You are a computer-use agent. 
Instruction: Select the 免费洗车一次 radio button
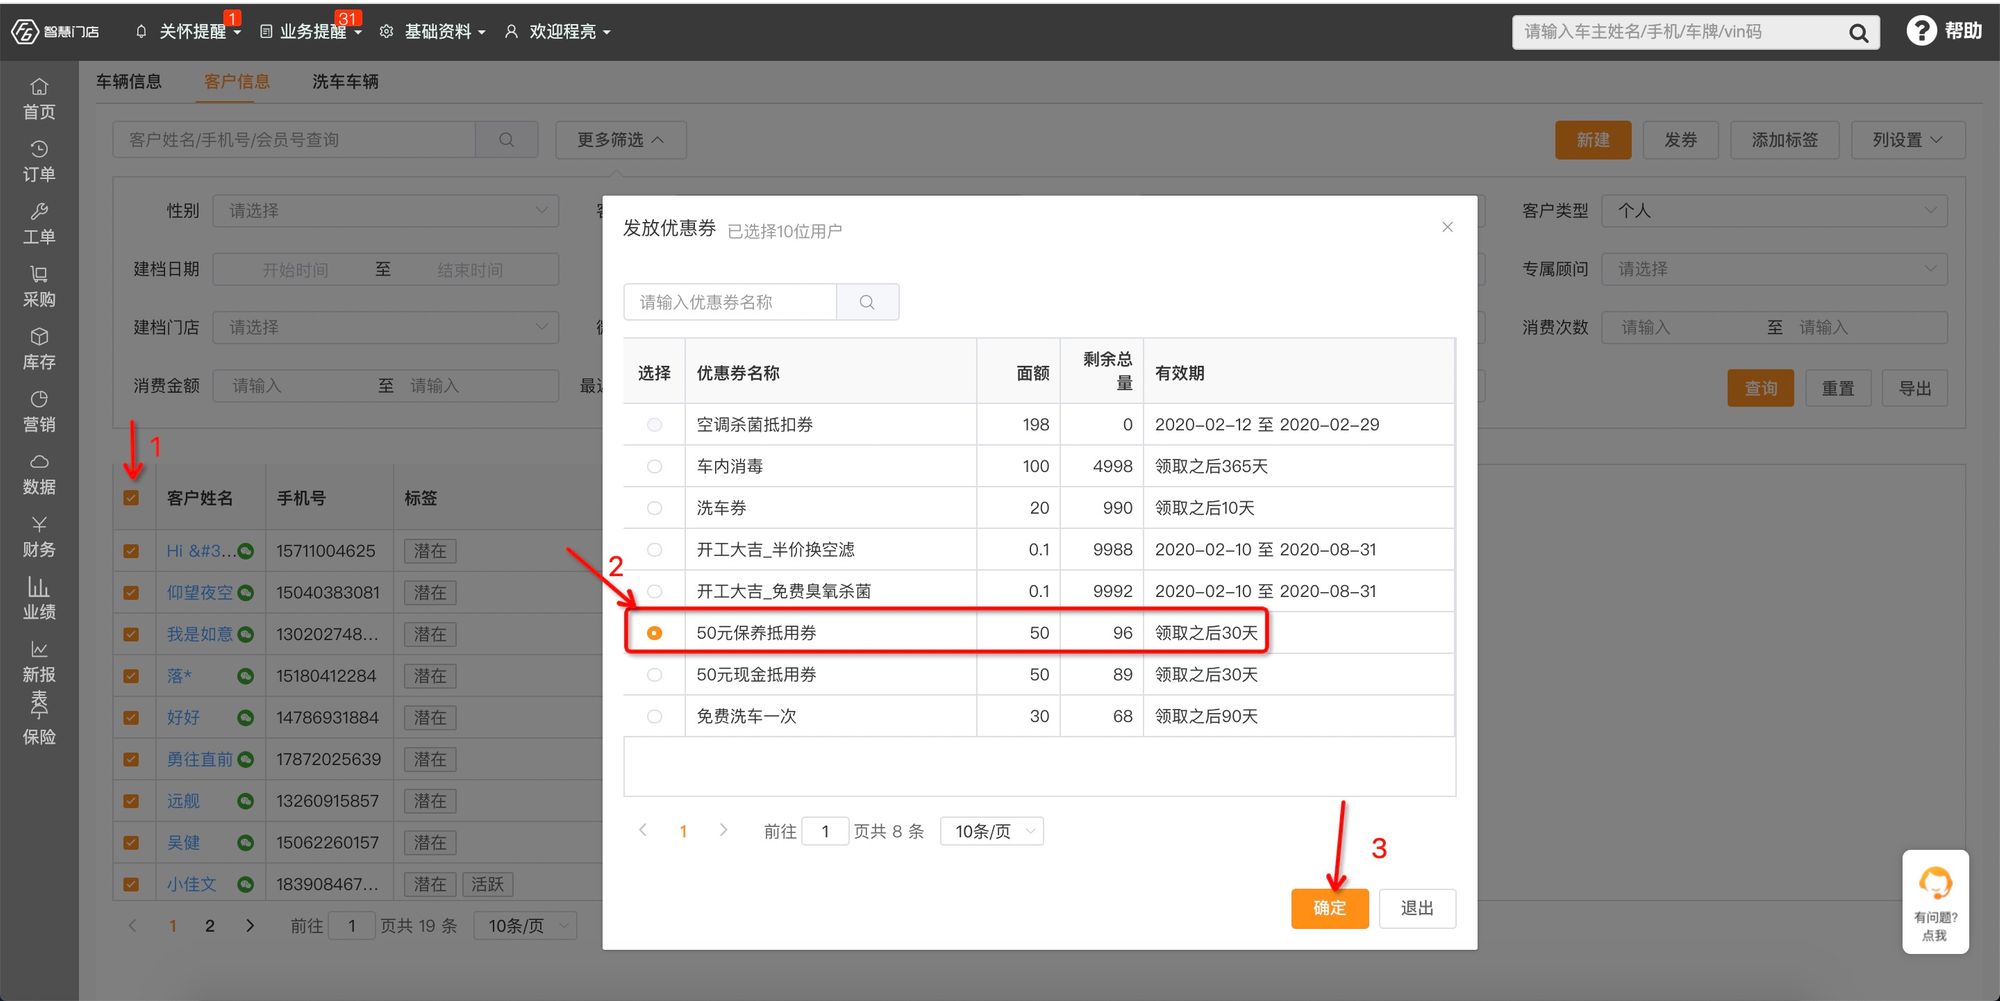click(x=654, y=716)
